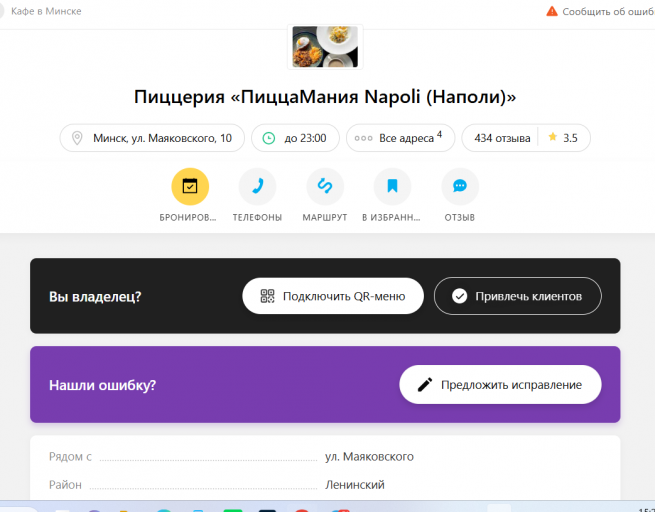Click the В избранное label
Image resolution: width=655 pixels, height=512 pixels.
pos(391,218)
